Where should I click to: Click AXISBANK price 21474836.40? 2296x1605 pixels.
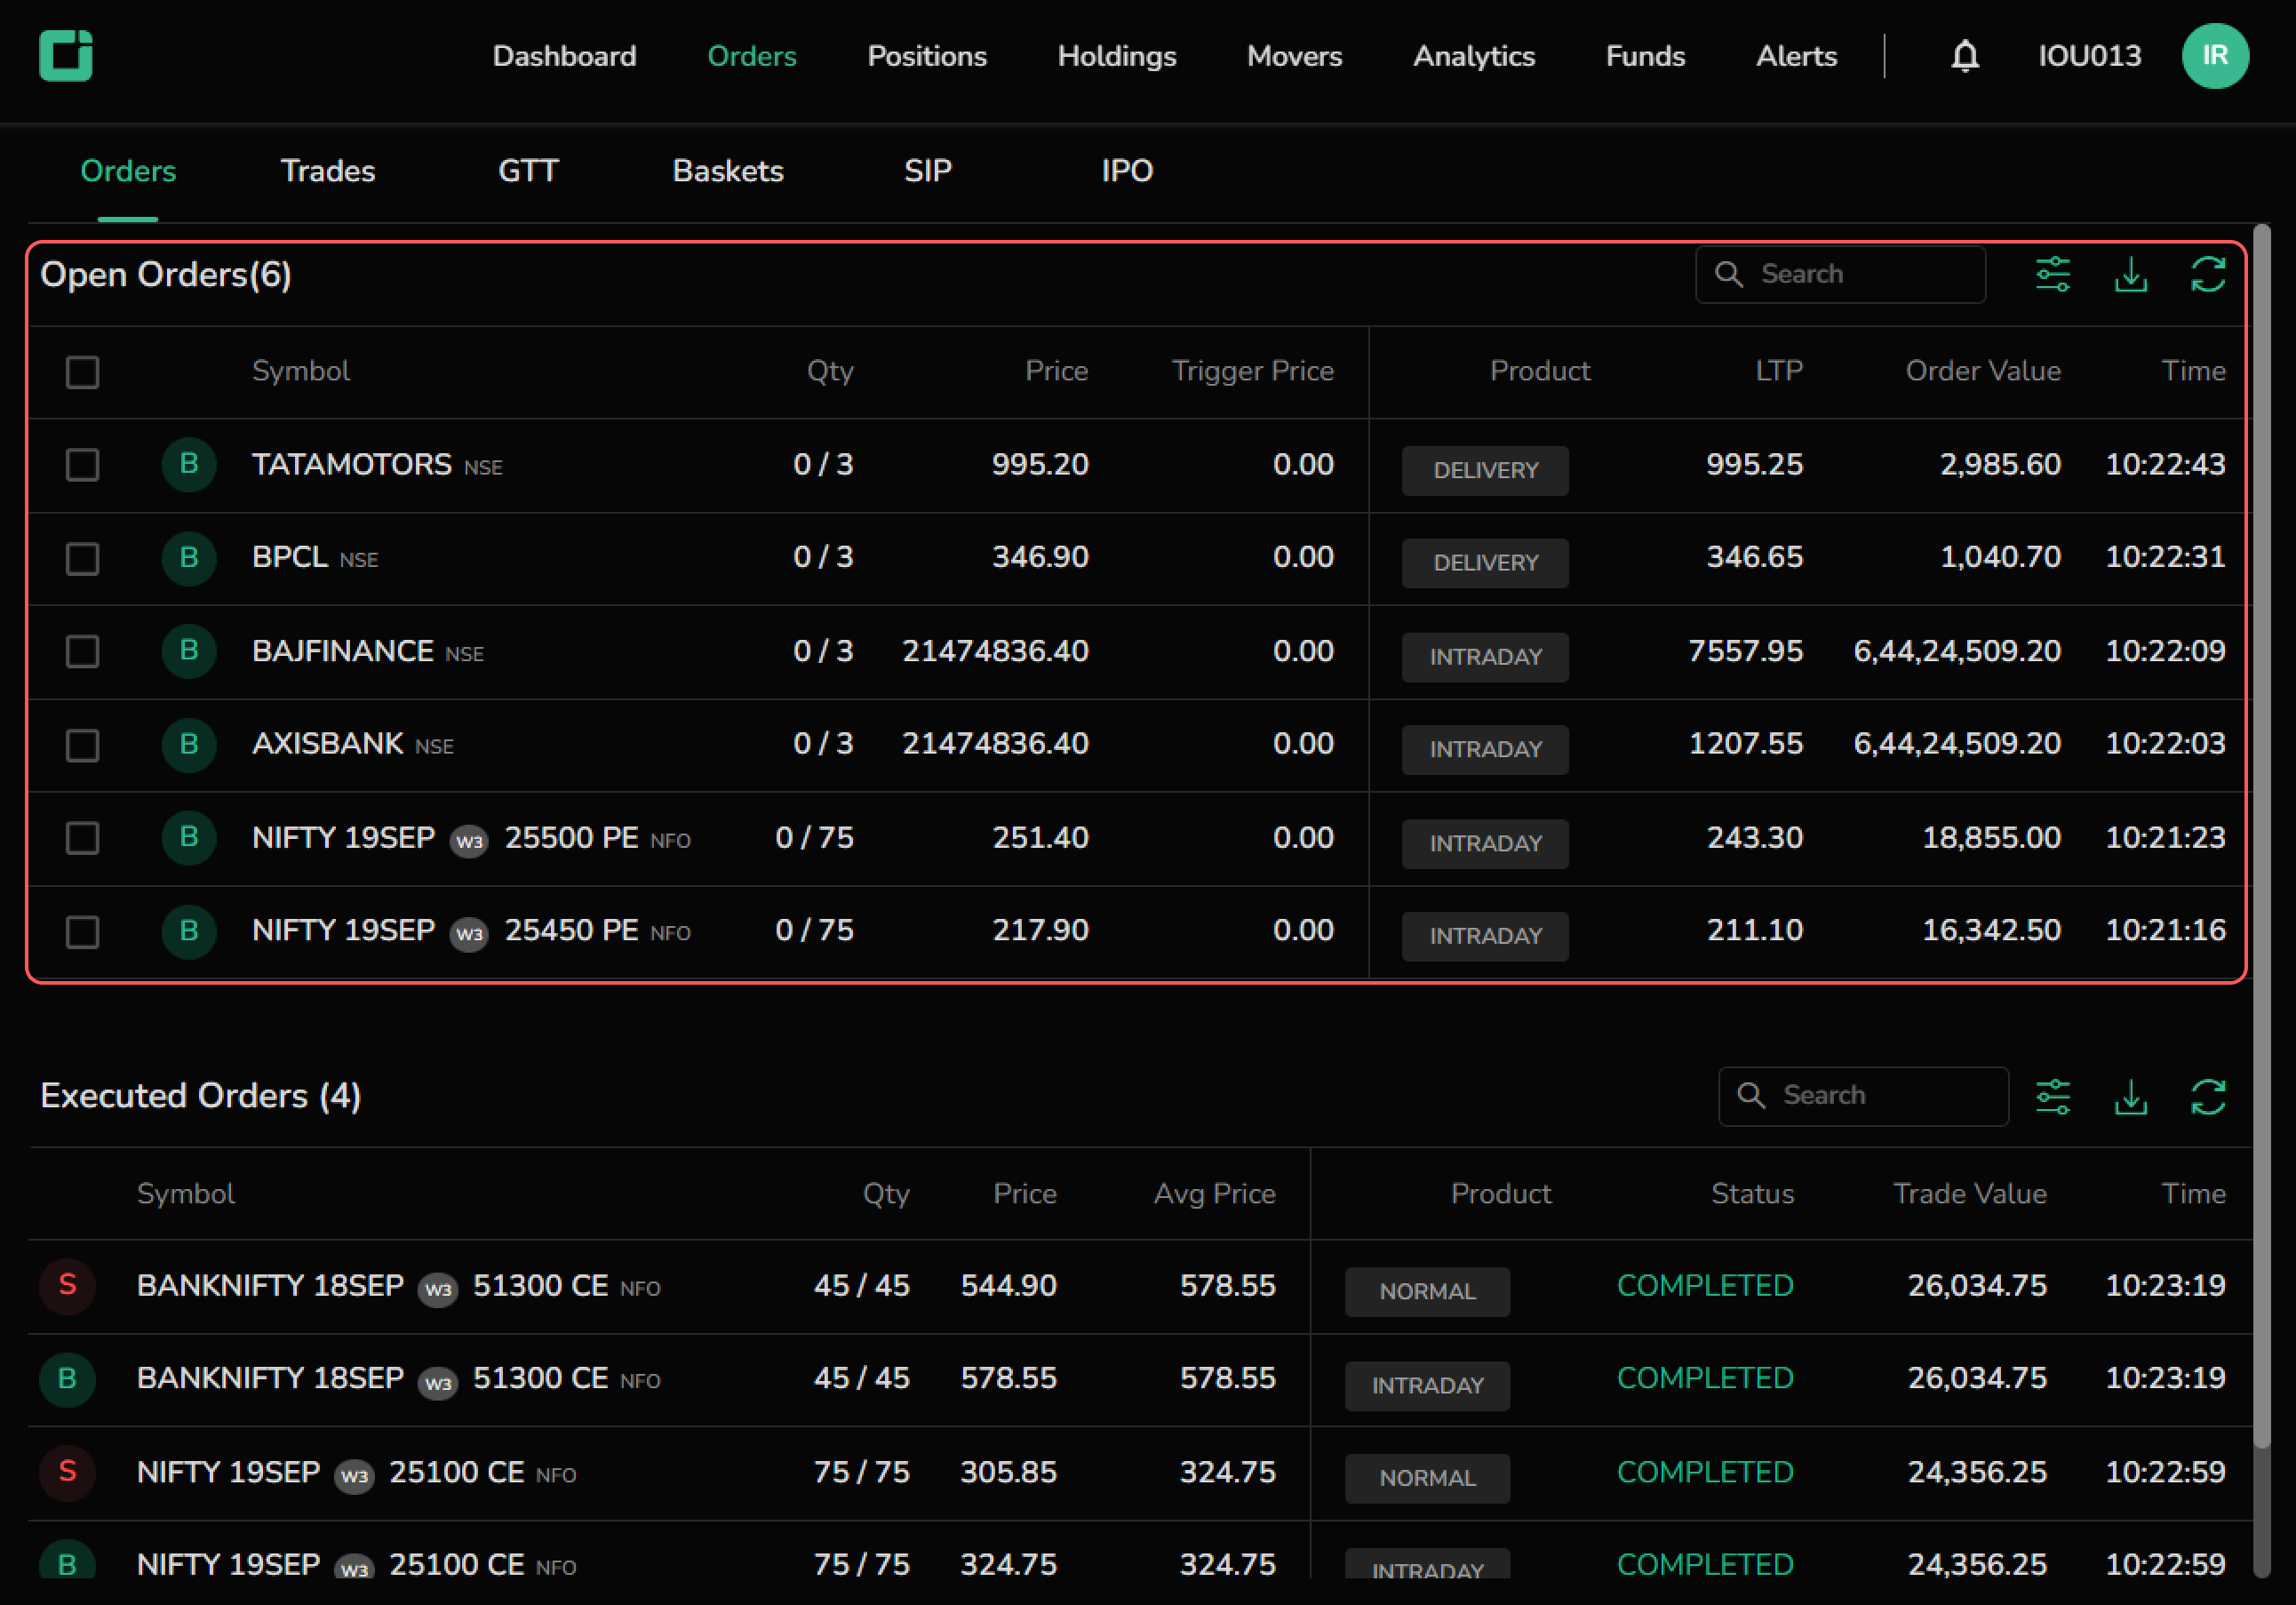click(x=995, y=743)
